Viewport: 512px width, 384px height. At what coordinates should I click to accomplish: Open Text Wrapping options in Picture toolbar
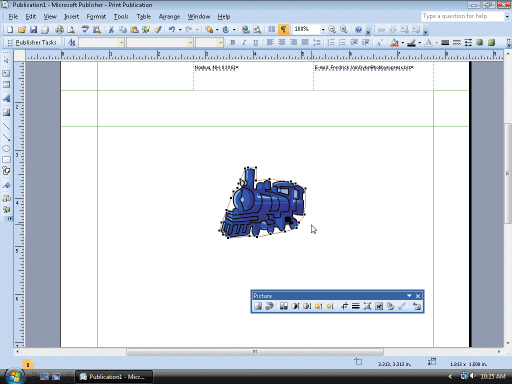pos(379,306)
